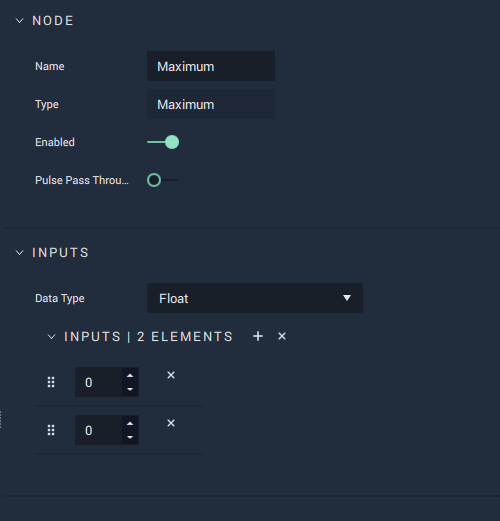The height and width of the screenshot is (521, 500).
Task: Remove the first input element
Action: point(171,375)
